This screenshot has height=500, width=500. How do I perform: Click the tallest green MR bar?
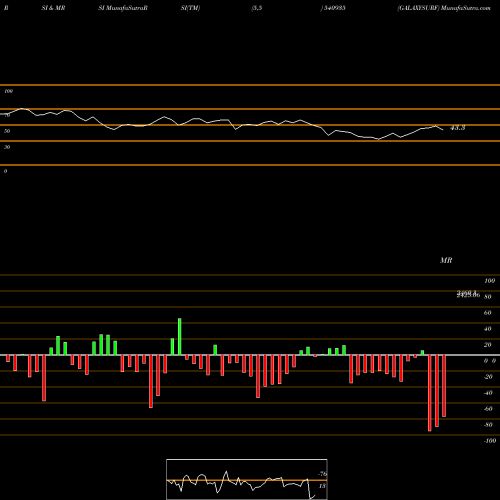[180, 337]
